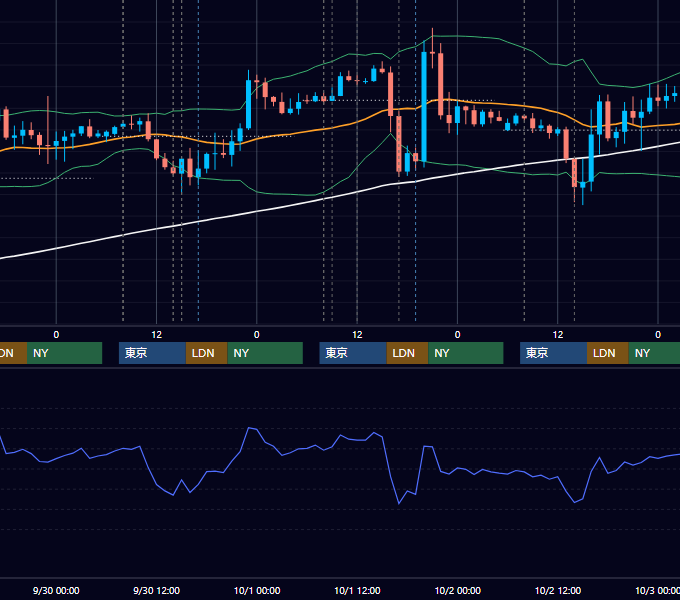680x600 pixels.
Task: Select the NY session block near 10/3 00:00
Action: click(x=654, y=353)
